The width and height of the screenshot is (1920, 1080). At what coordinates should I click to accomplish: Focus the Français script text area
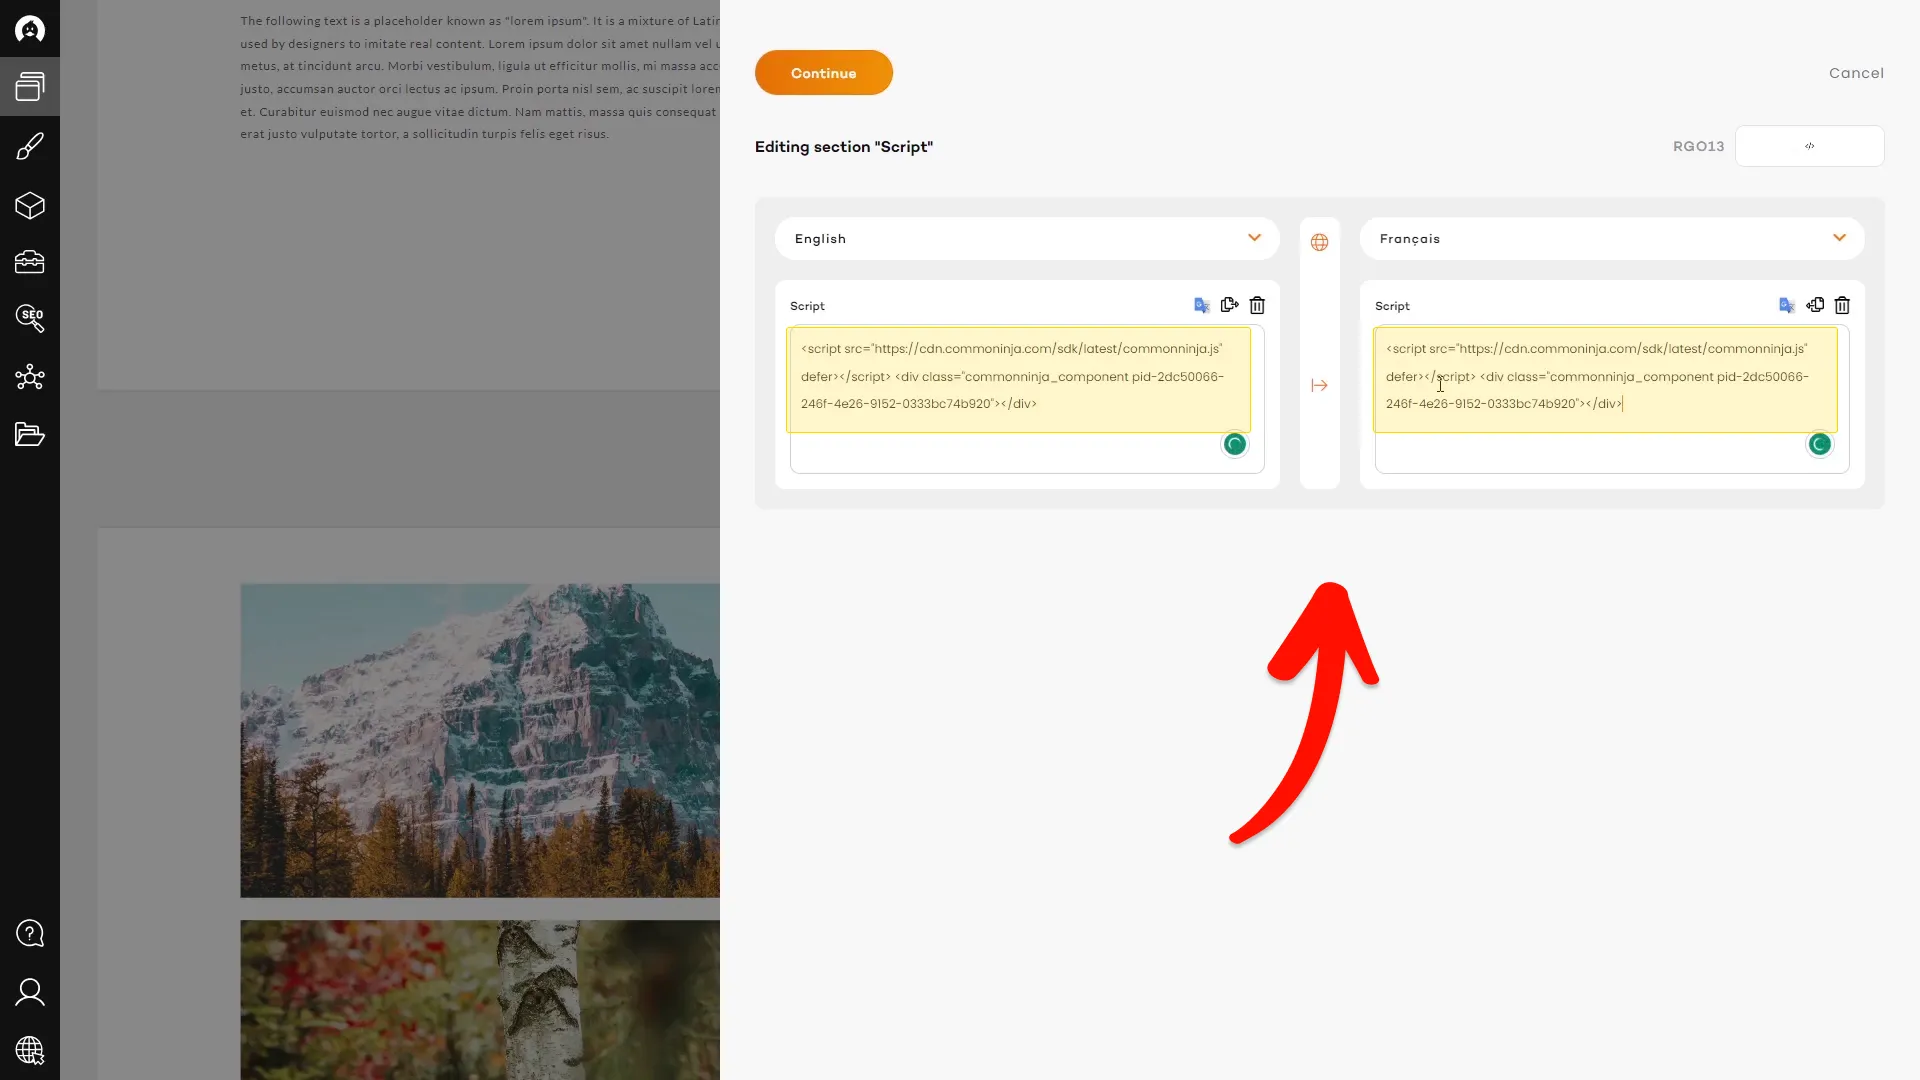1612,399
